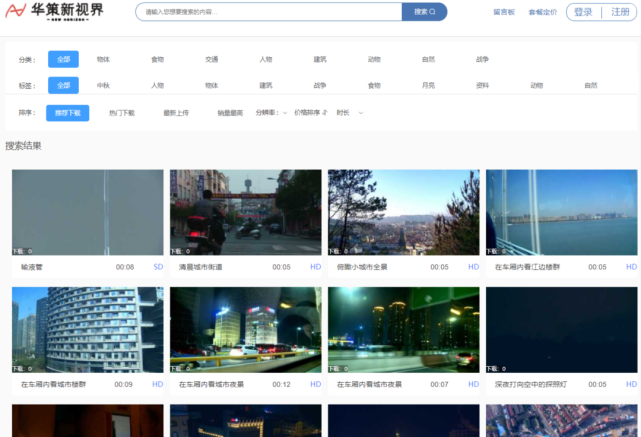641x437 pixels.
Task: Select 物体 in the 标签 row
Action: pos(211,85)
